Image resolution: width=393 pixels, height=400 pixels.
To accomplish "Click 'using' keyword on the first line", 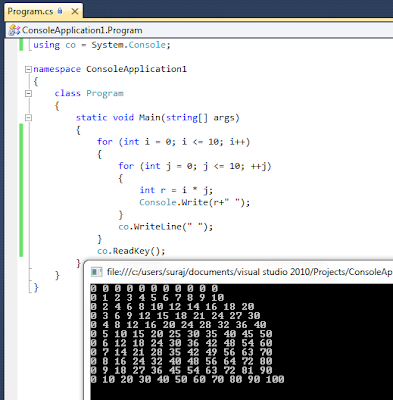I will coord(46,45).
